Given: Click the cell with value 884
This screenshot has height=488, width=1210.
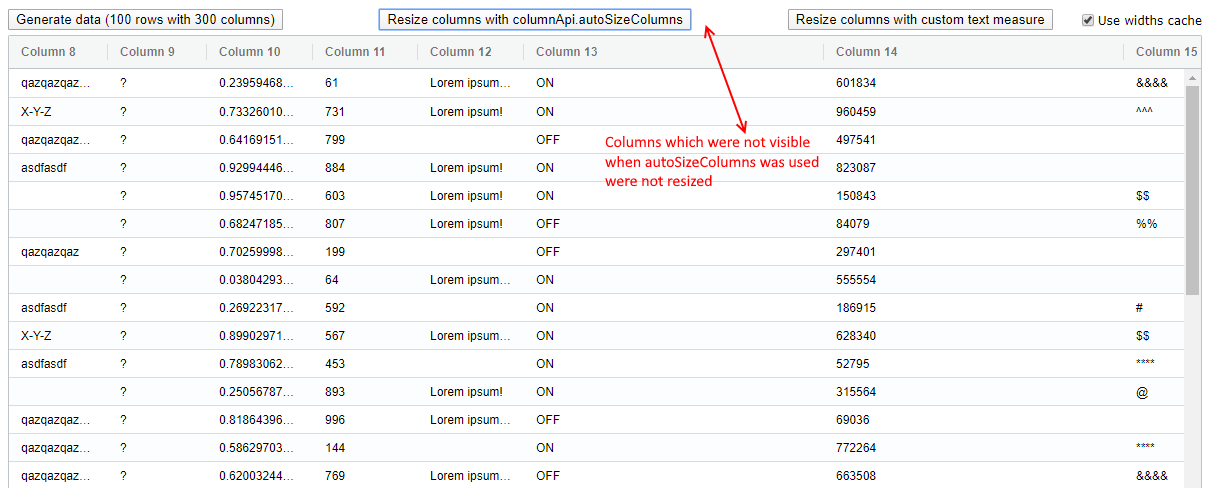Looking at the screenshot, I should click(x=336, y=168).
